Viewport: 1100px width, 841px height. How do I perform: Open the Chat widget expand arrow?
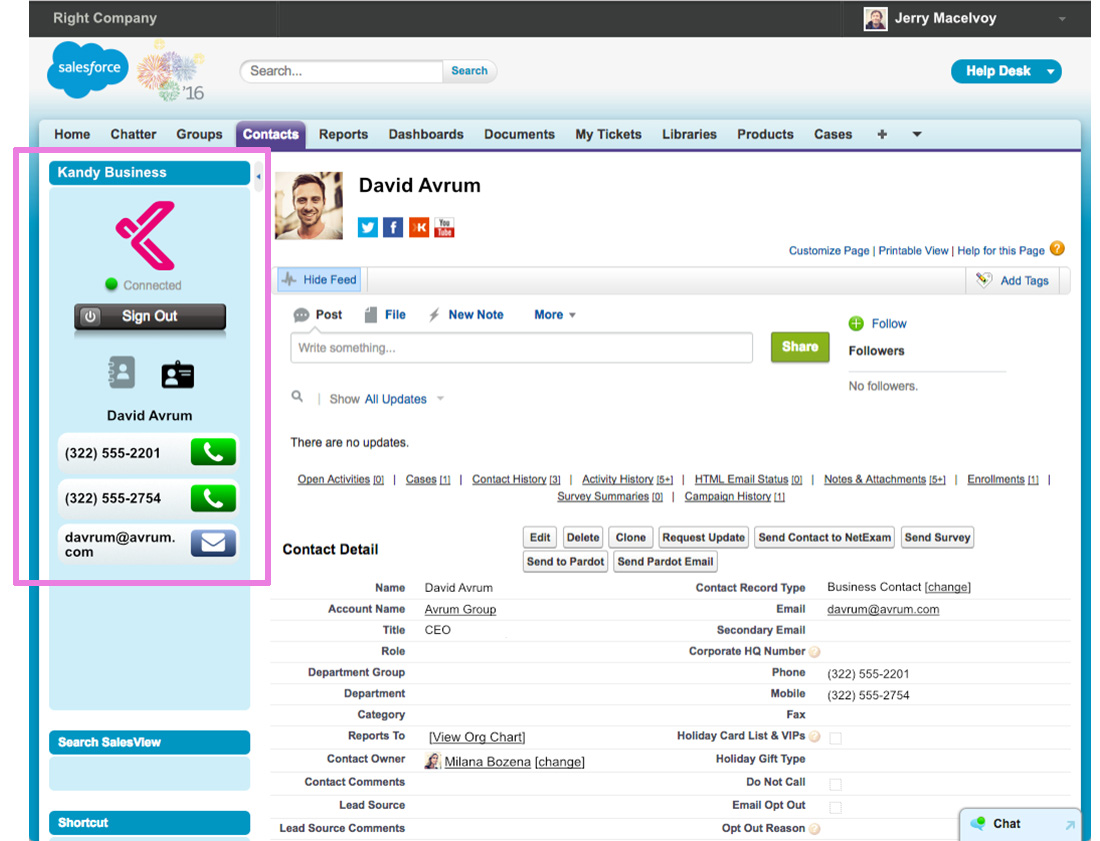[1070, 825]
